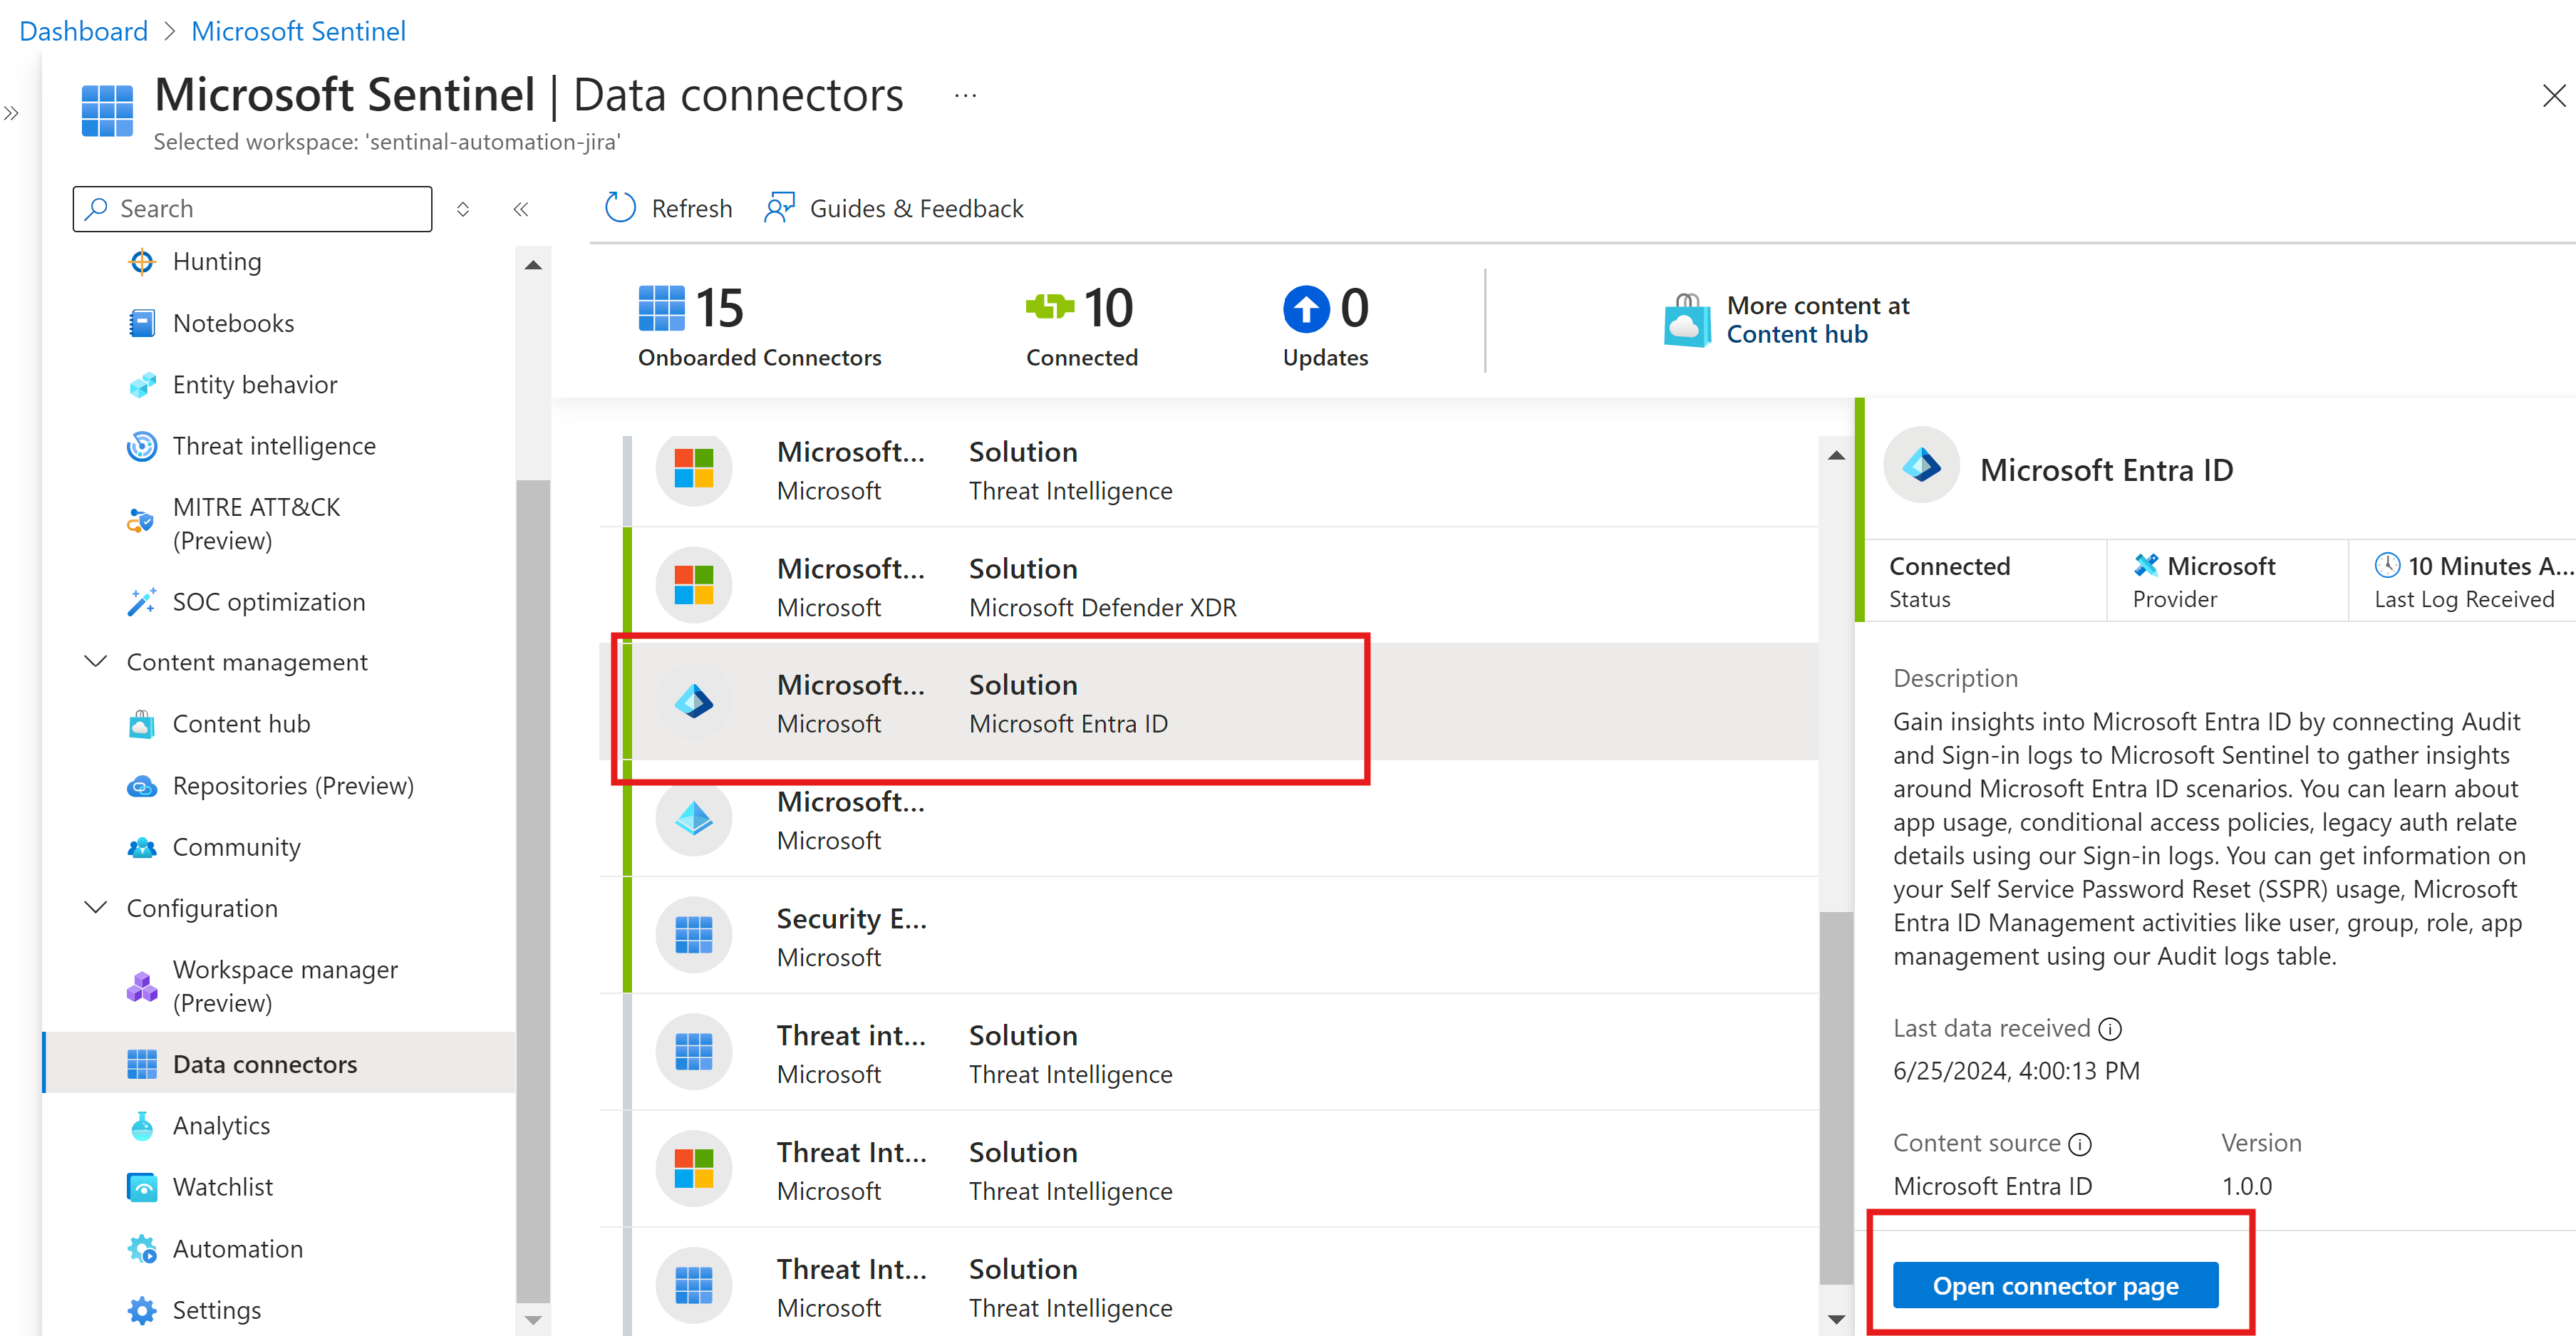
Task: Collapse the sidebar with double chevron
Action: point(521,209)
